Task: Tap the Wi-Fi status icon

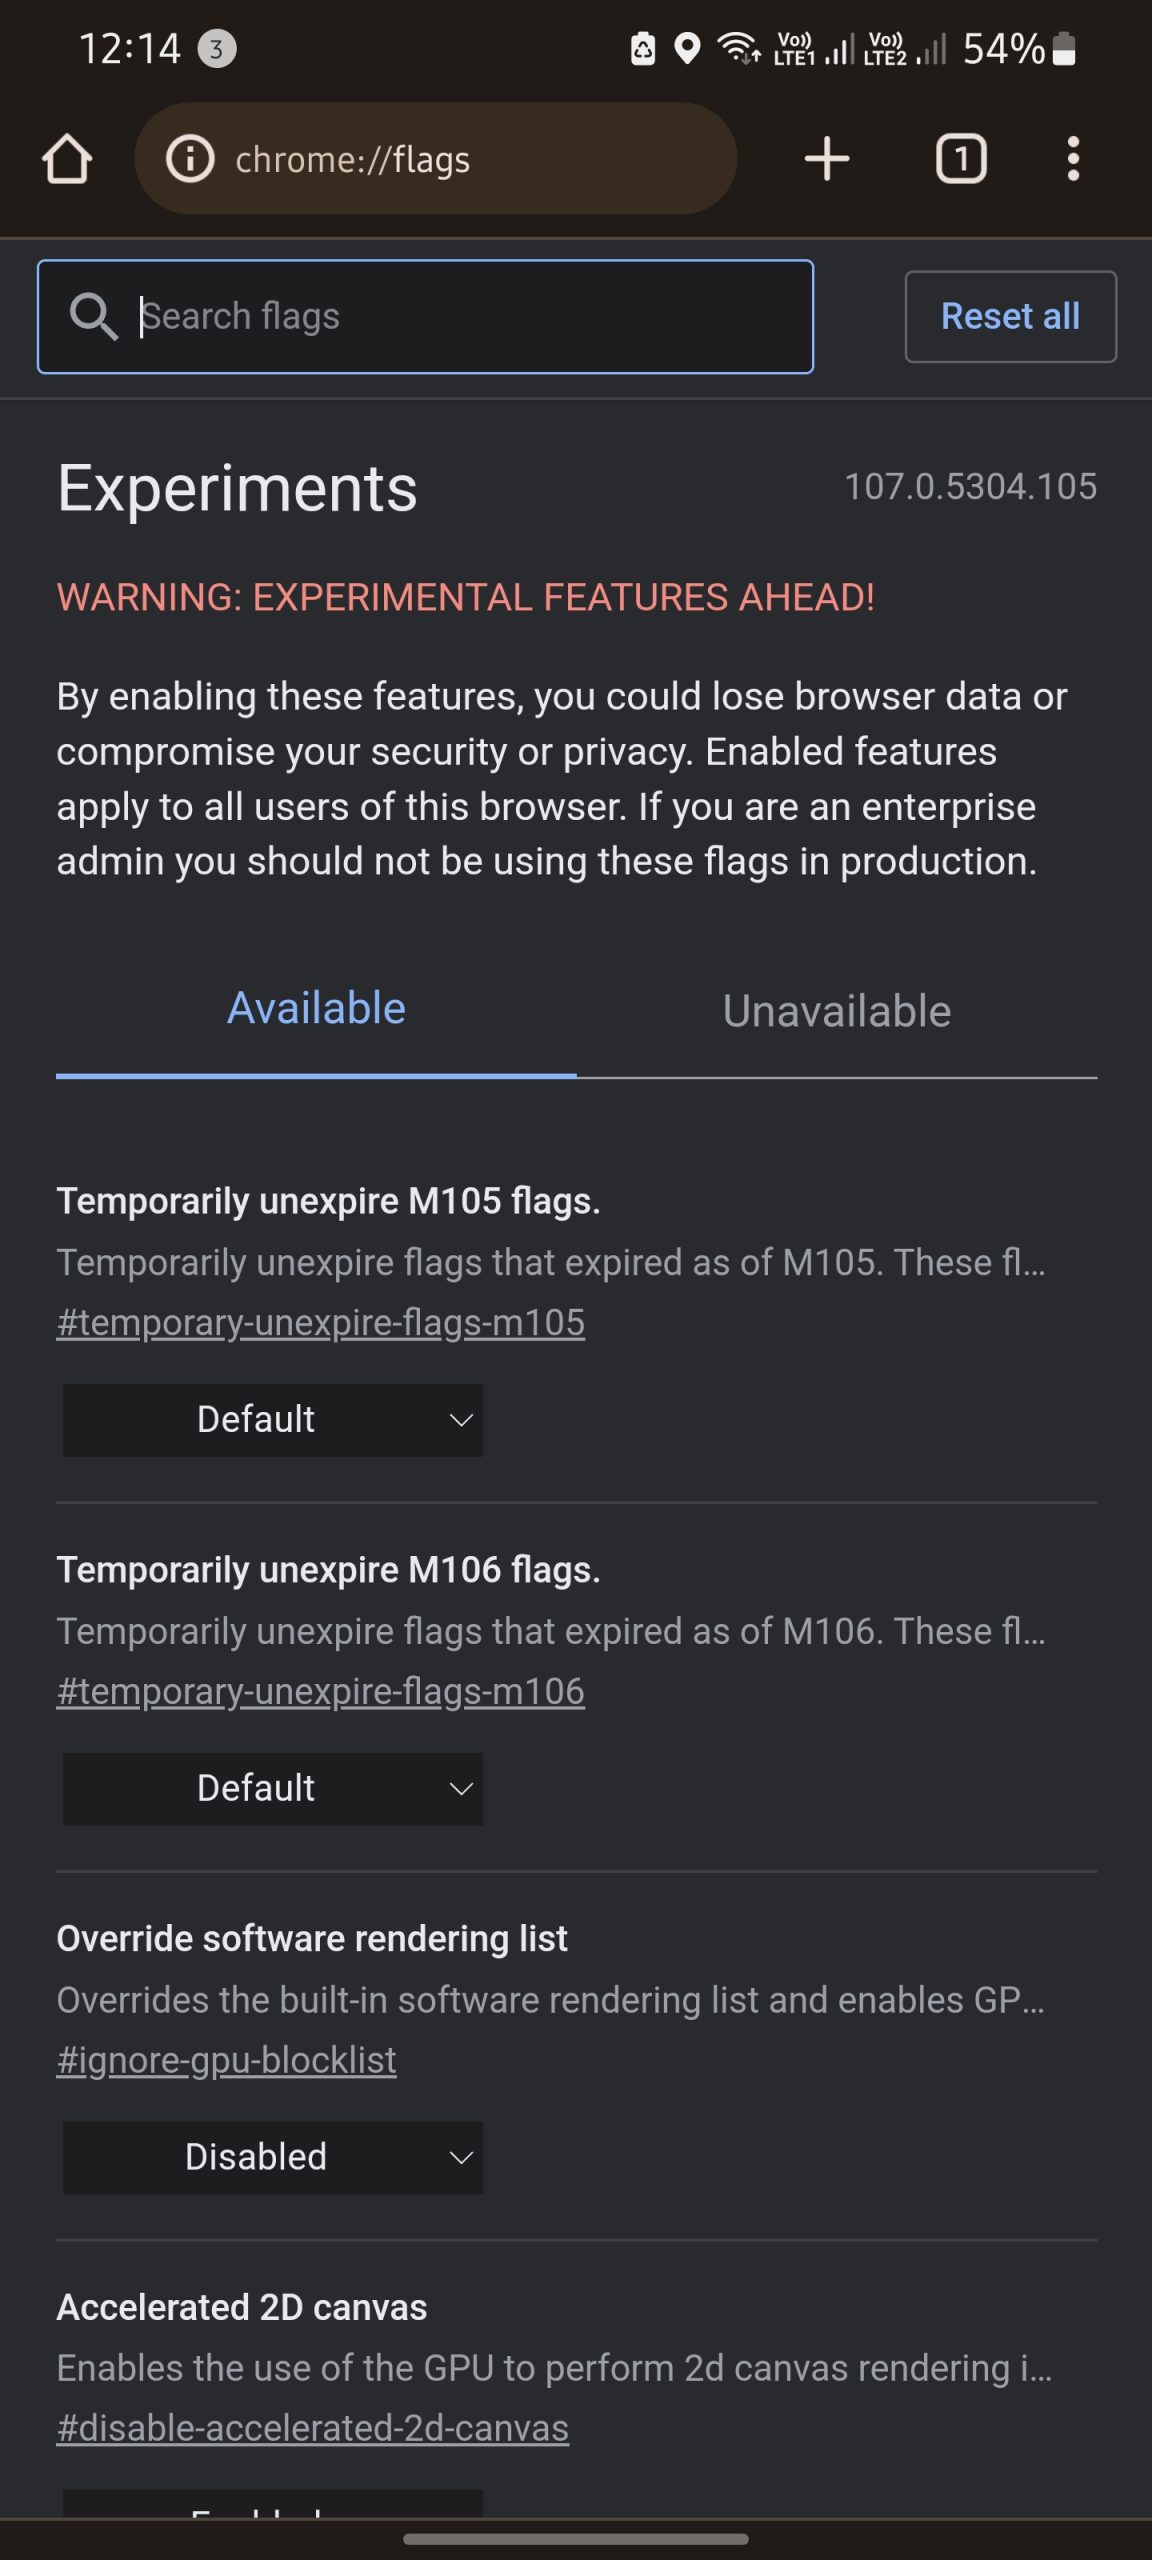Action: coord(739,48)
